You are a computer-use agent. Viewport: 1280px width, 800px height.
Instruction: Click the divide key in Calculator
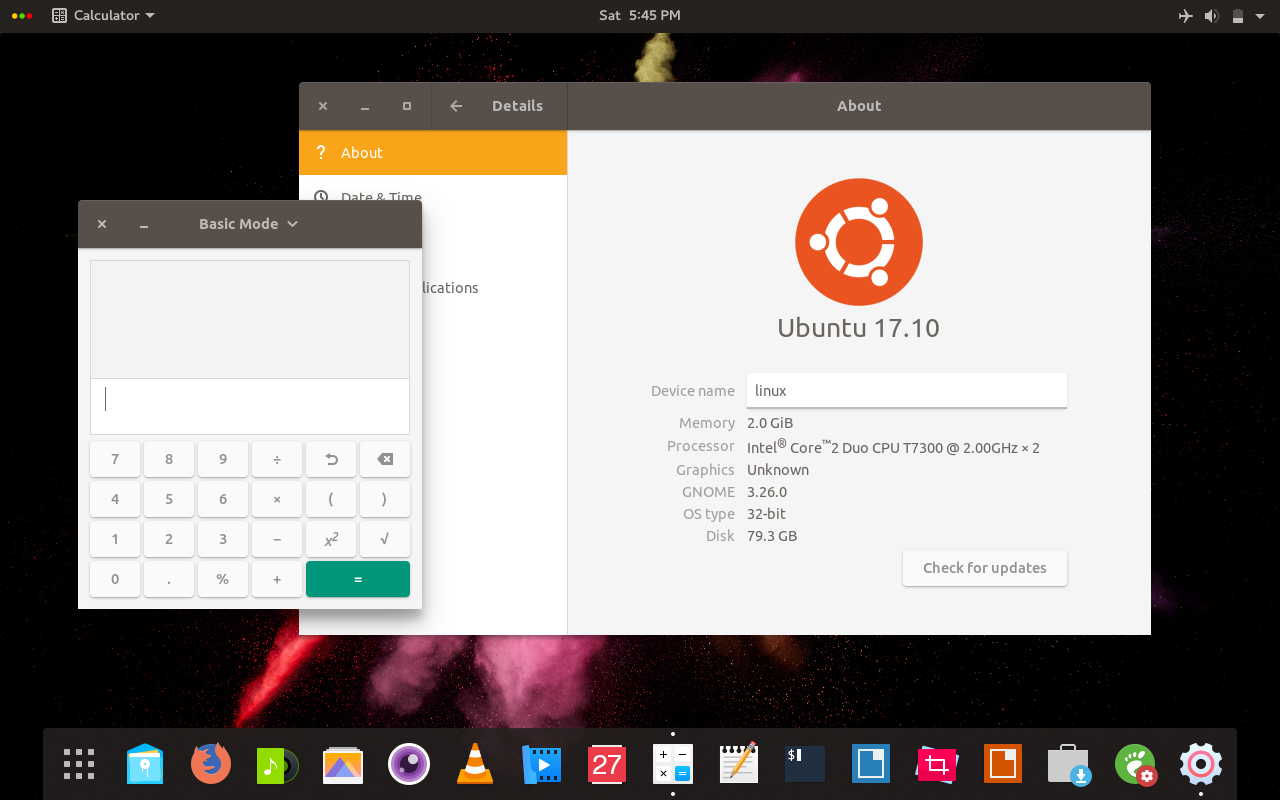point(277,459)
